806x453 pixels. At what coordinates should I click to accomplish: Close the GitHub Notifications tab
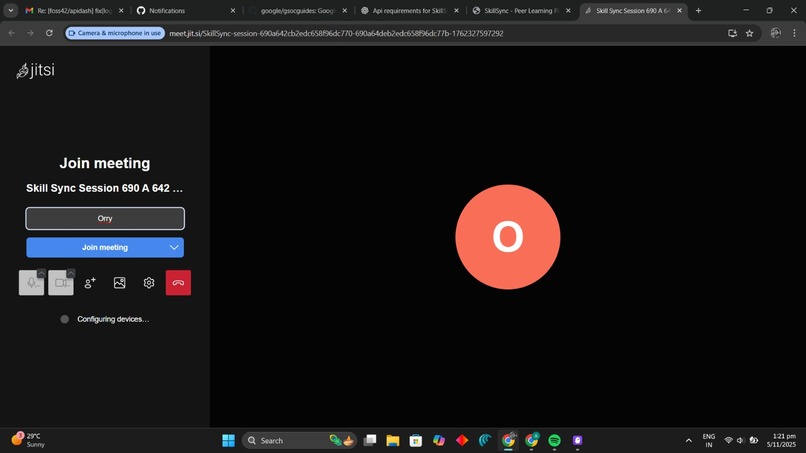point(233,10)
